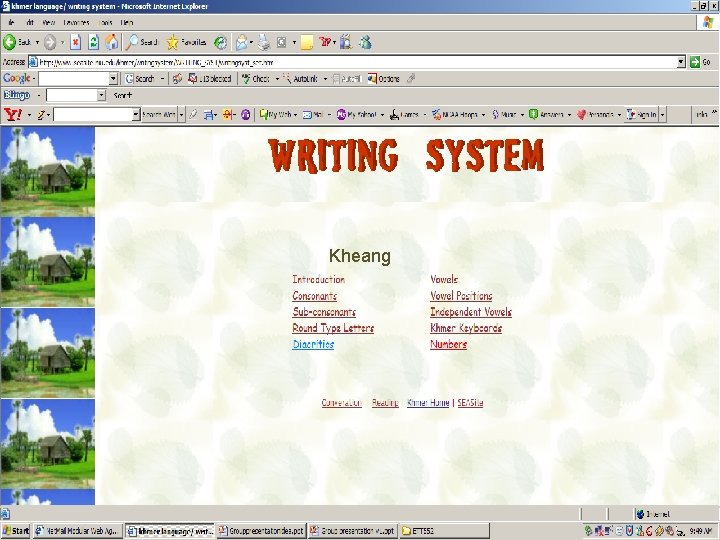The image size is (720, 540).
Task: Click the Forward arrow button
Action: [x=50, y=43]
